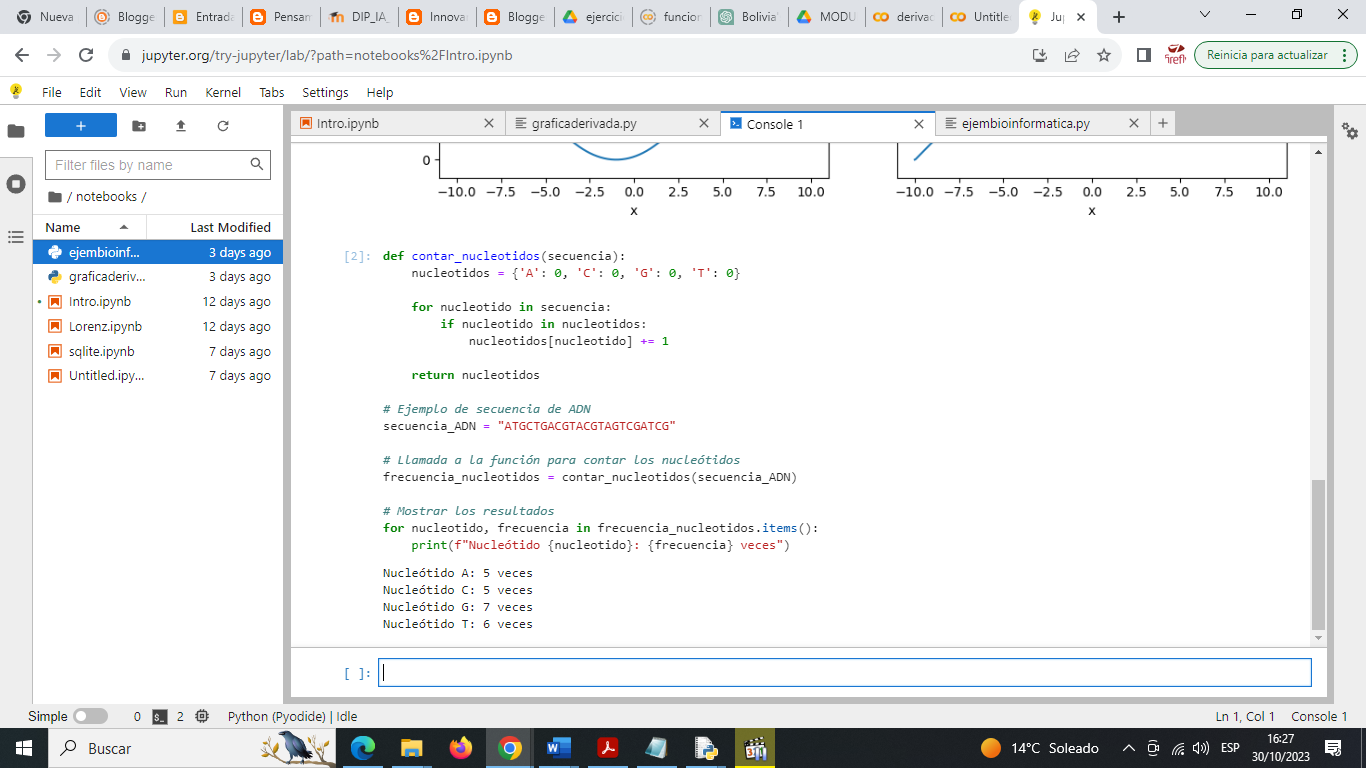Open the View menu
Screen dimensions: 1366x768
click(133, 92)
